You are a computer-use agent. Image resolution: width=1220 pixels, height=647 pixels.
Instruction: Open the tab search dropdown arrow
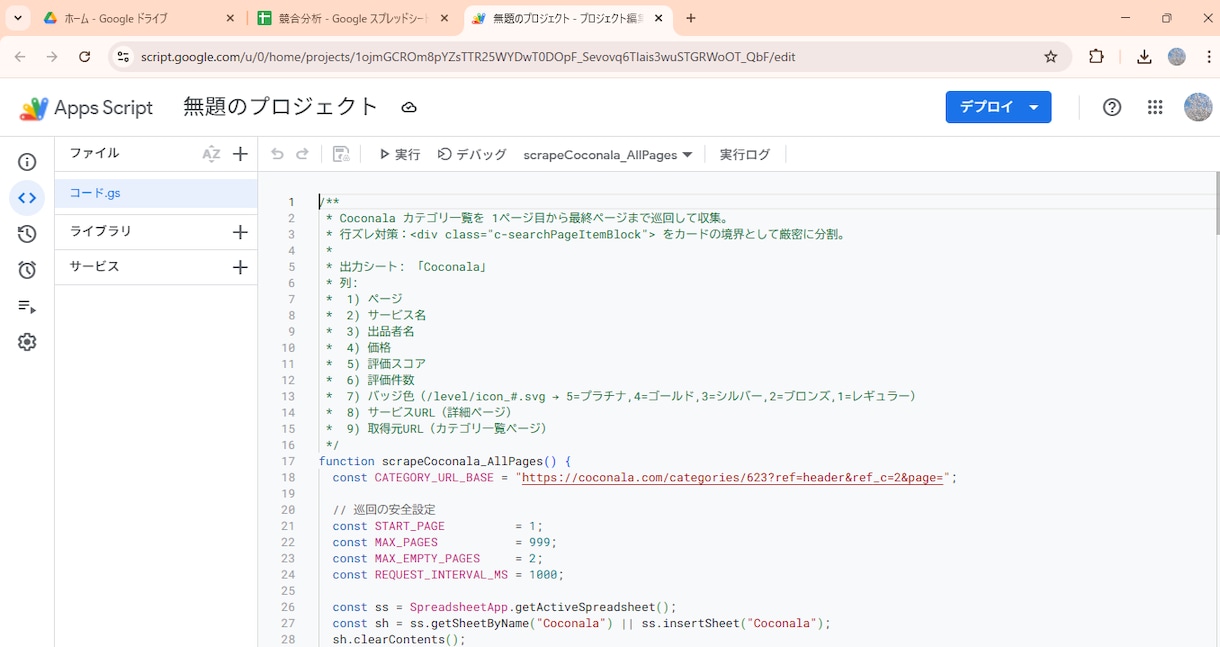coord(18,18)
